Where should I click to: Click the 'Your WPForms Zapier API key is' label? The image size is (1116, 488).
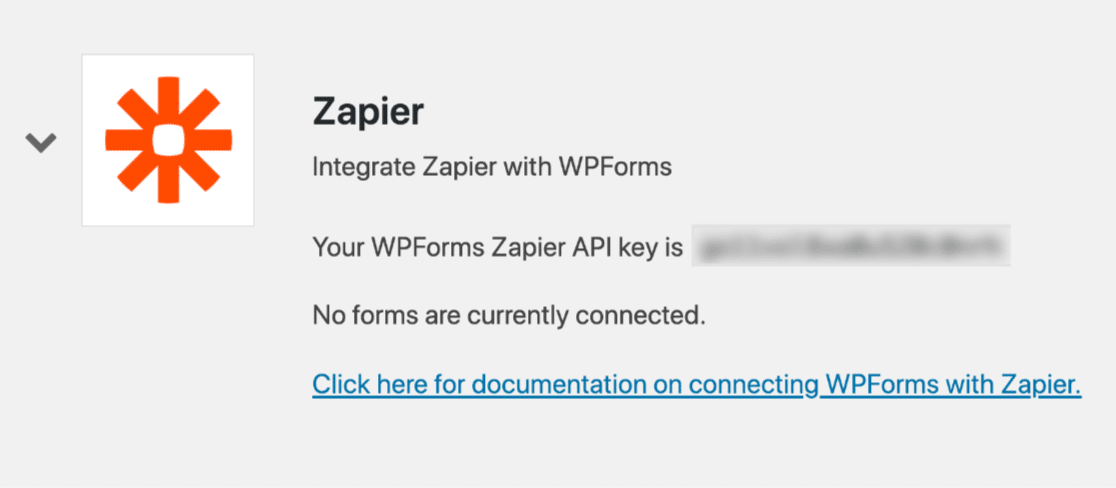click(497, 246)
